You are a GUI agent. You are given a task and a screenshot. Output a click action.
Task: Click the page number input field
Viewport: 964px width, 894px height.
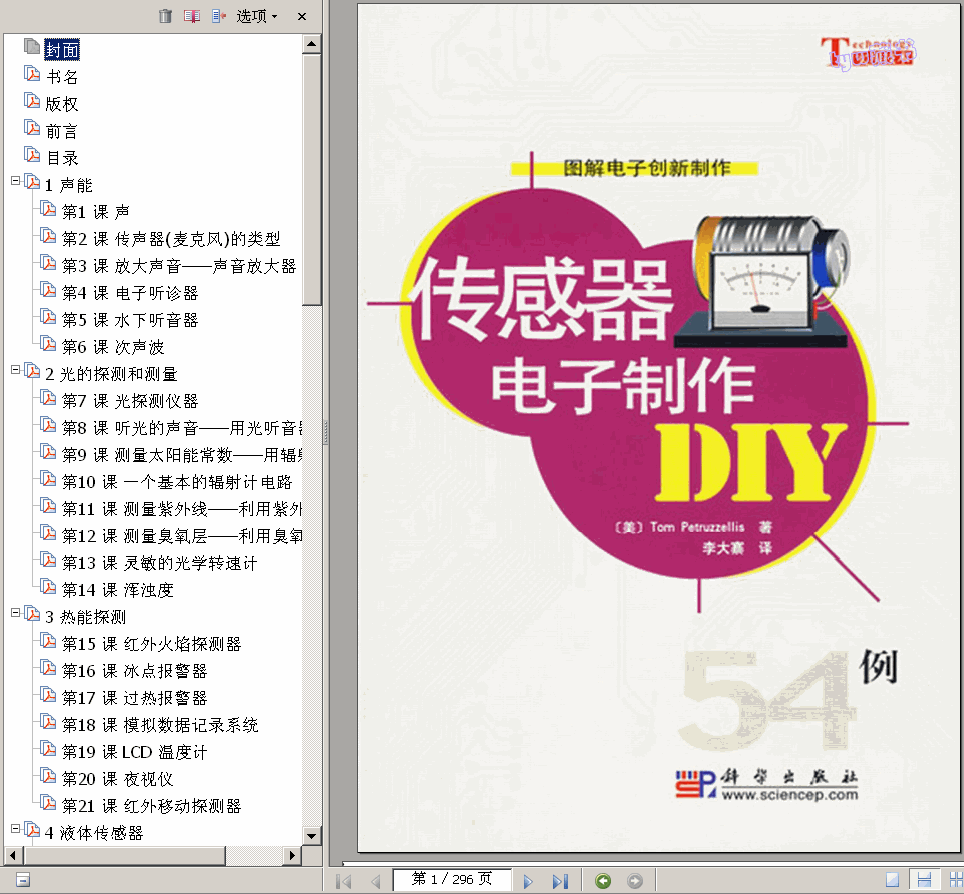pos(452,880)
